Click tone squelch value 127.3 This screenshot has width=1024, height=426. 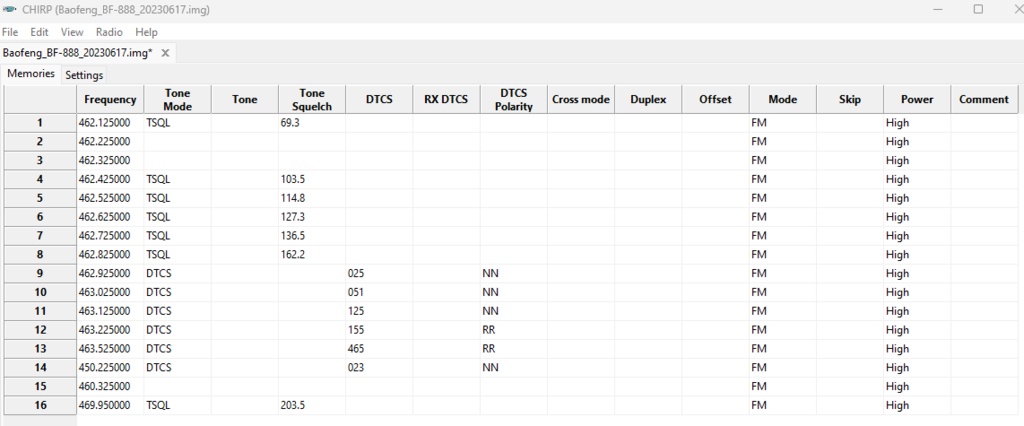pyautogui.click(x=312, y=217)
